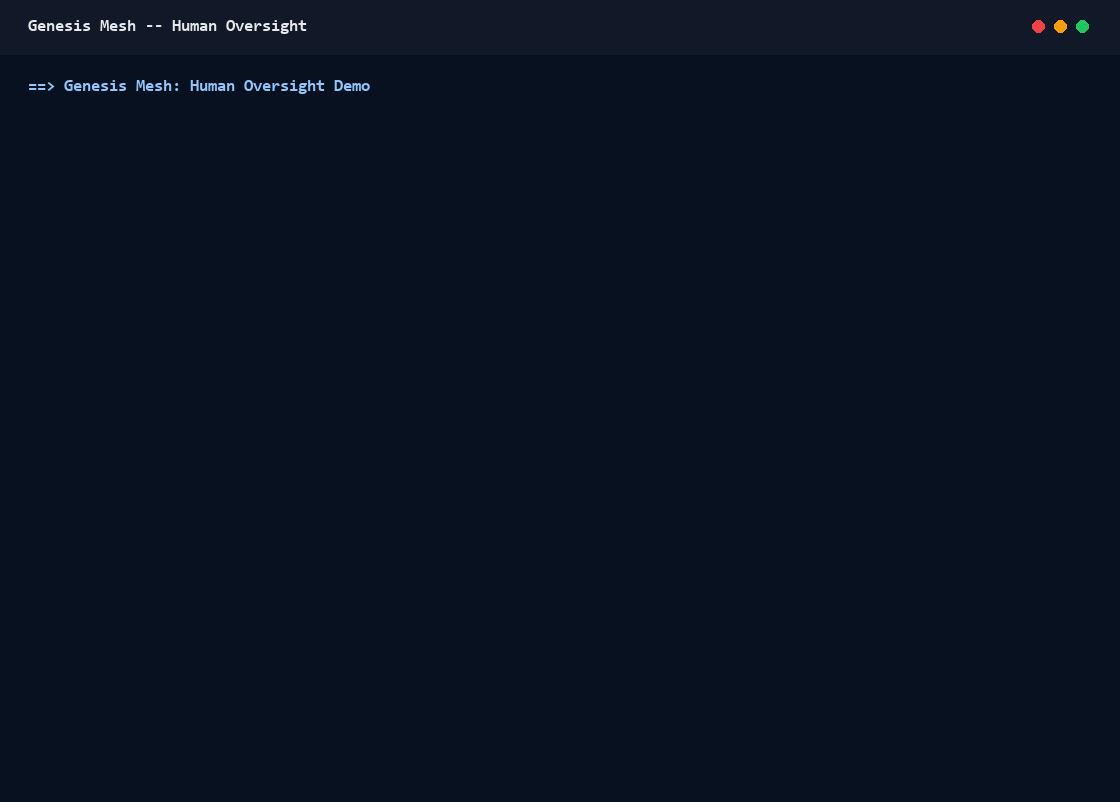Click the red window dot
The height and width of the screenshot is (802, 1120).
(x=1039, y=26)
